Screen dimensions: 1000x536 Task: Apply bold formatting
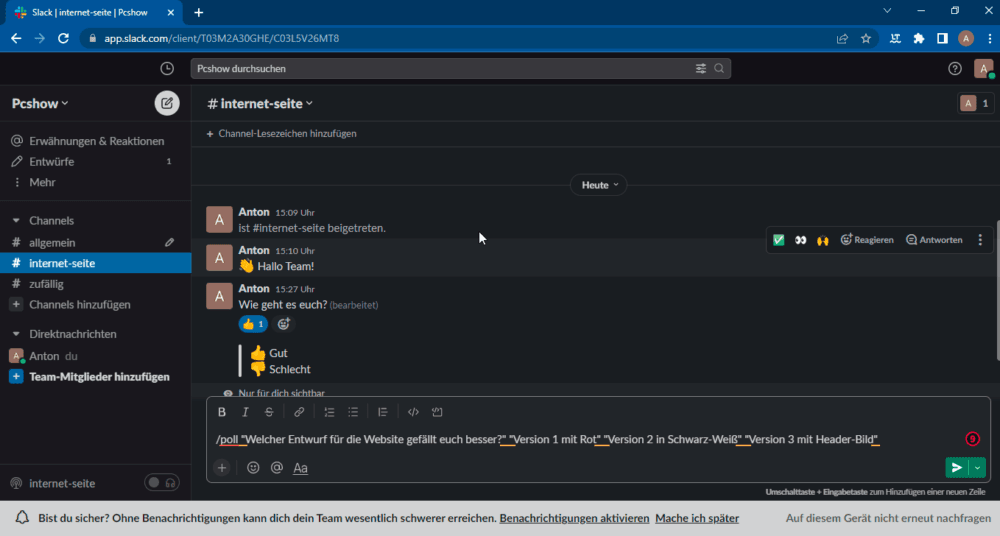pyautogui.click(x=221, y=412)
